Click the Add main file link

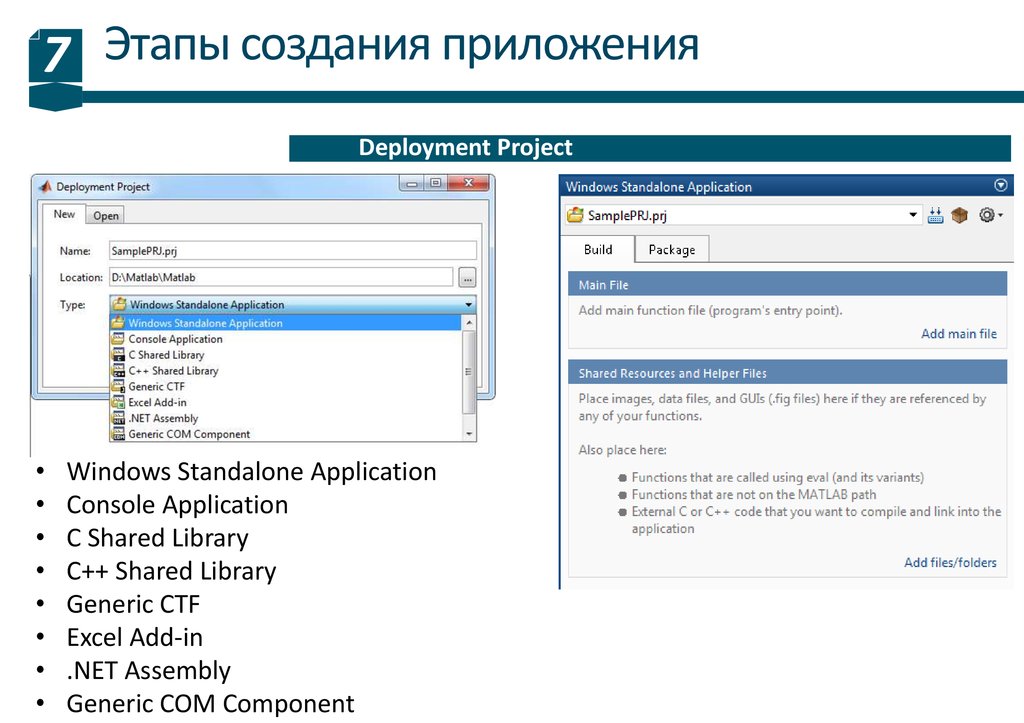(958, 334)
